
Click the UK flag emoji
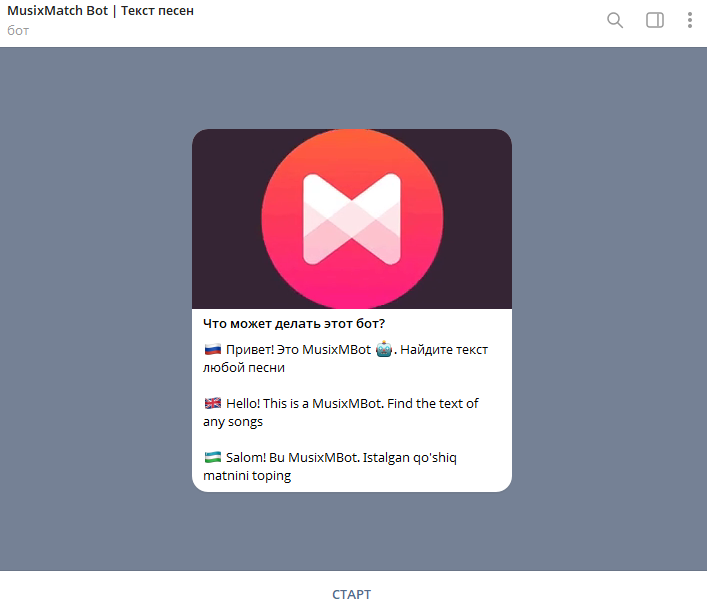point(213,403)
